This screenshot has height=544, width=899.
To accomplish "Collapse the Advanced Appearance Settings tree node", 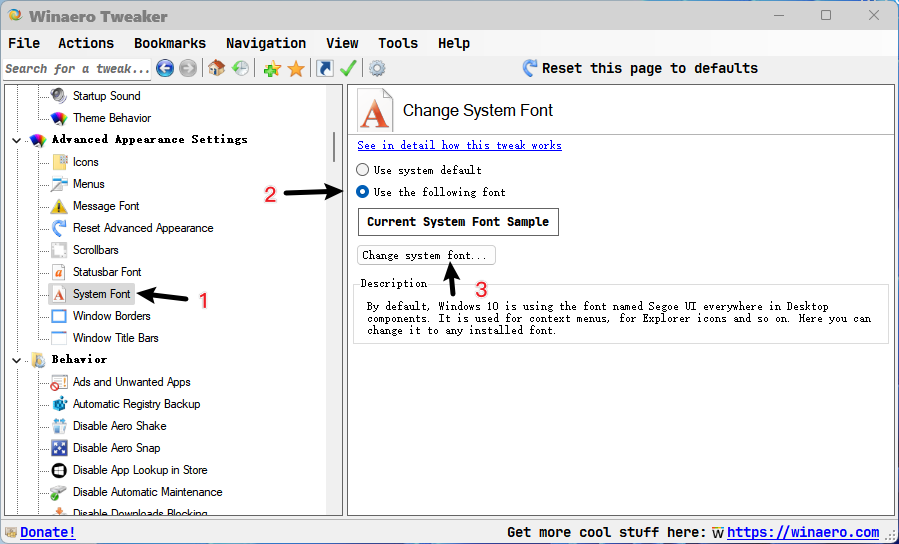I will coord(16,140).
